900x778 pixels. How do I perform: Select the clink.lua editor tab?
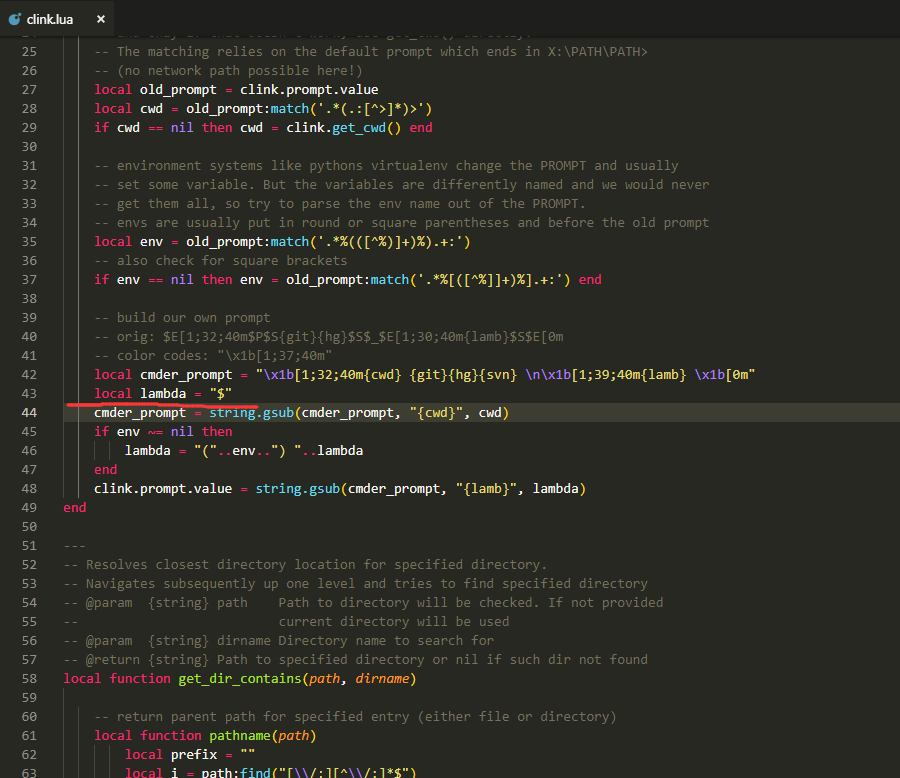click(x=56, y=19)
